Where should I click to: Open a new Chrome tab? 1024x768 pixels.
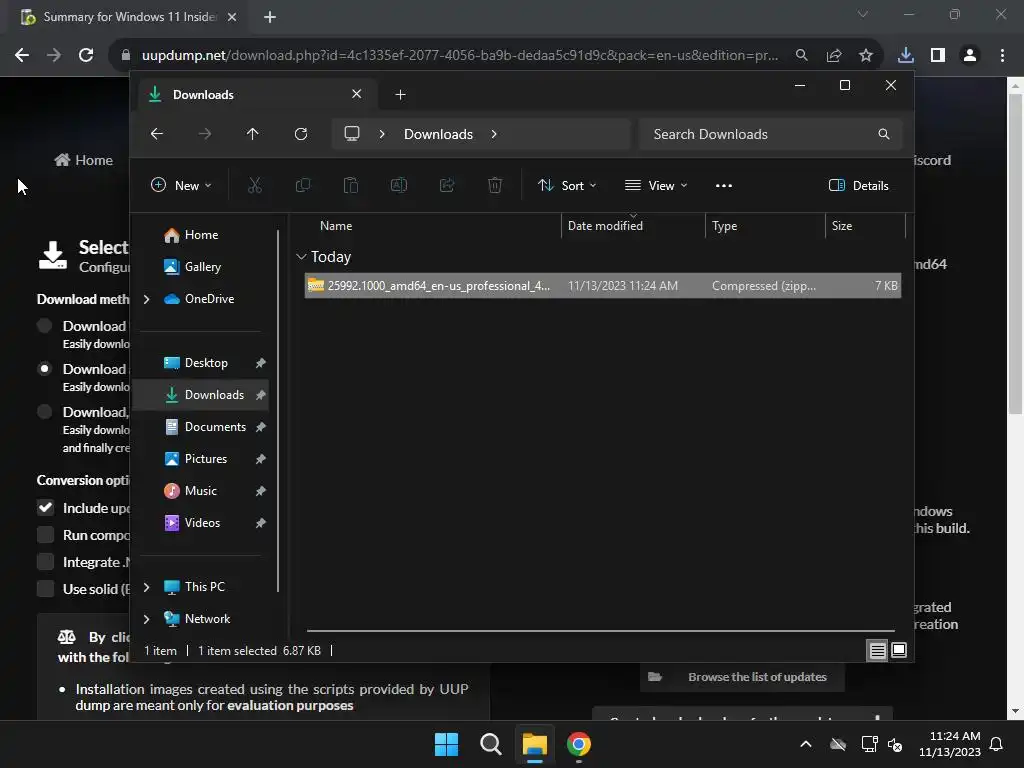[x=270, y=17]
